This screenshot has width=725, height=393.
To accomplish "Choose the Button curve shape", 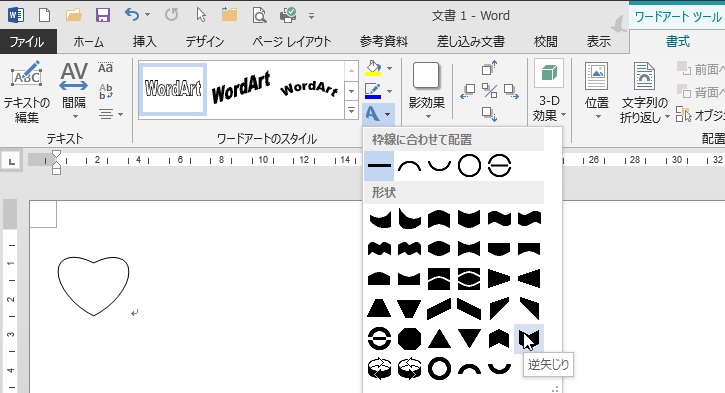I will [x=499, y=166].
